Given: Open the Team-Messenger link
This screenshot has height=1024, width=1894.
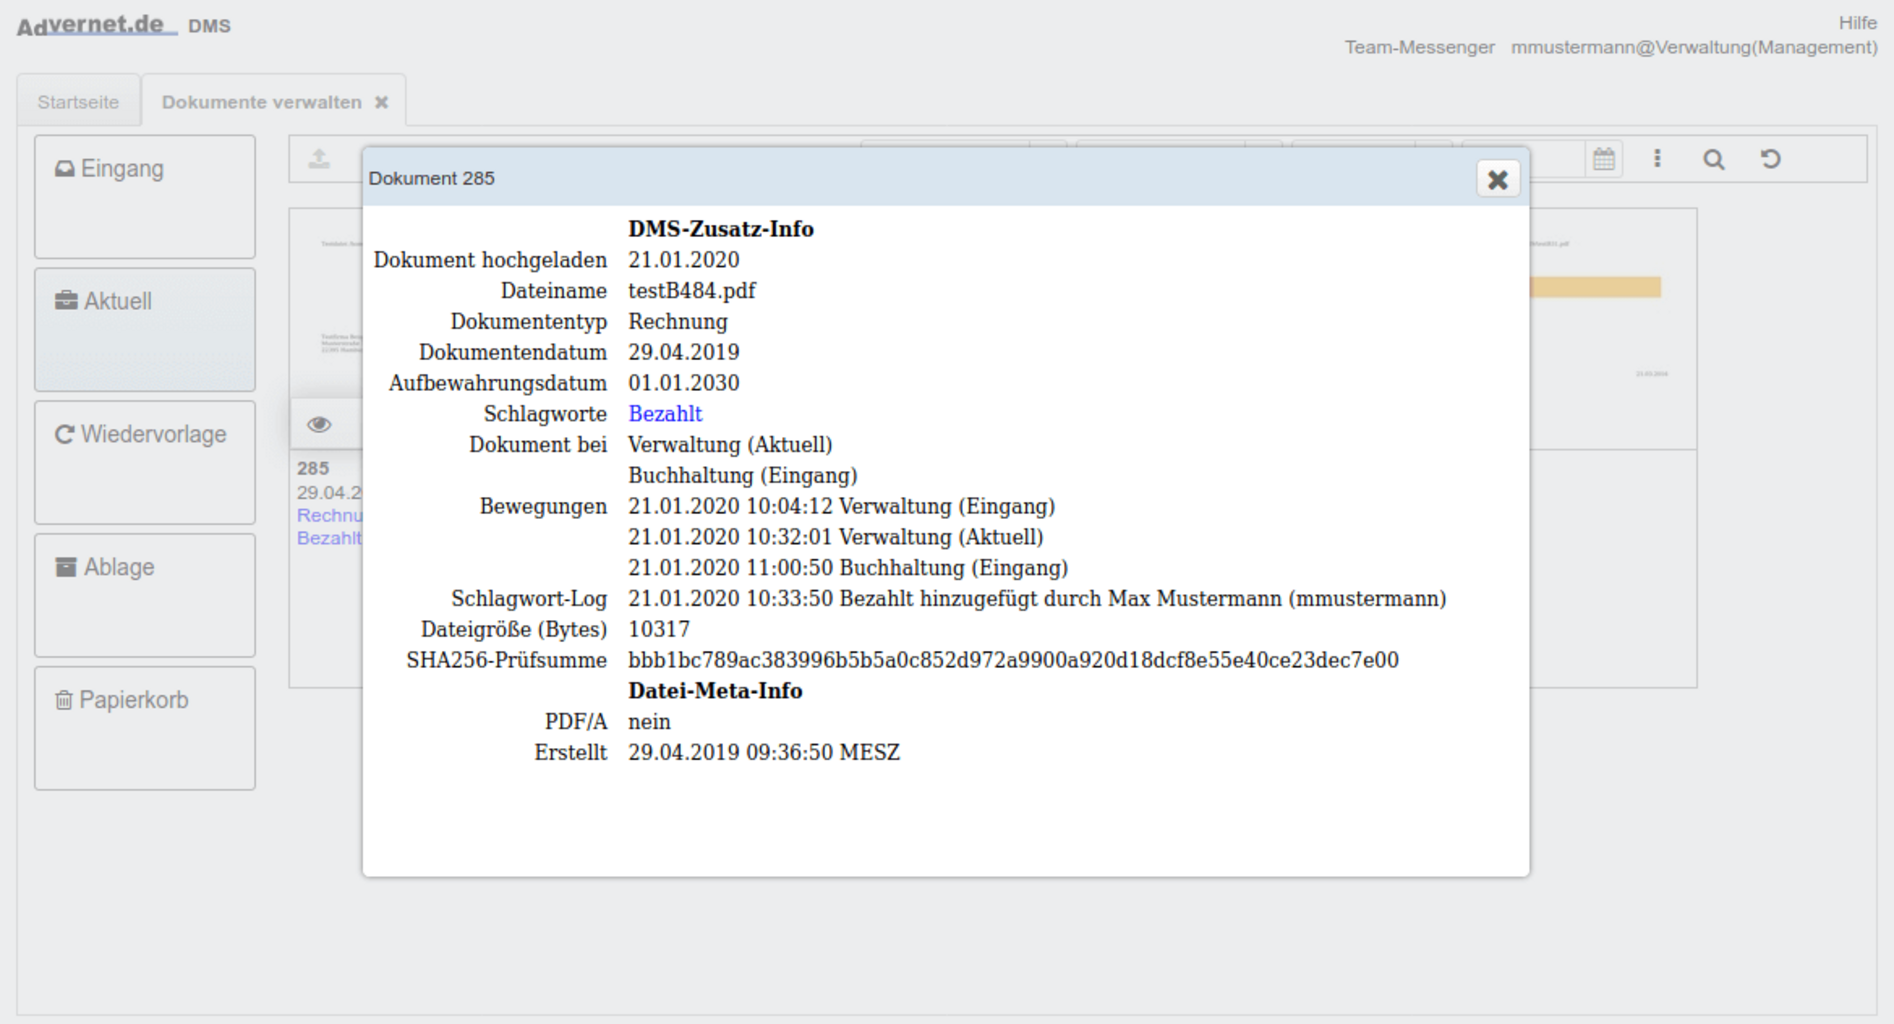Looking at the screenshot, I should coord(1418,47).
